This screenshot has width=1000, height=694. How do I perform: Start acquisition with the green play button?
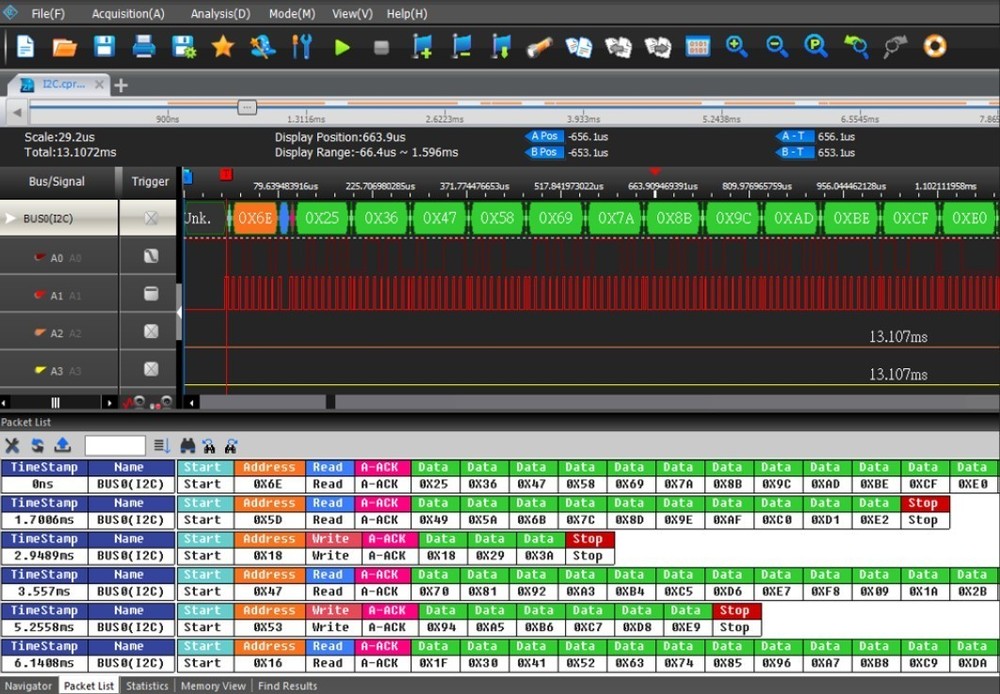point(342,47)
